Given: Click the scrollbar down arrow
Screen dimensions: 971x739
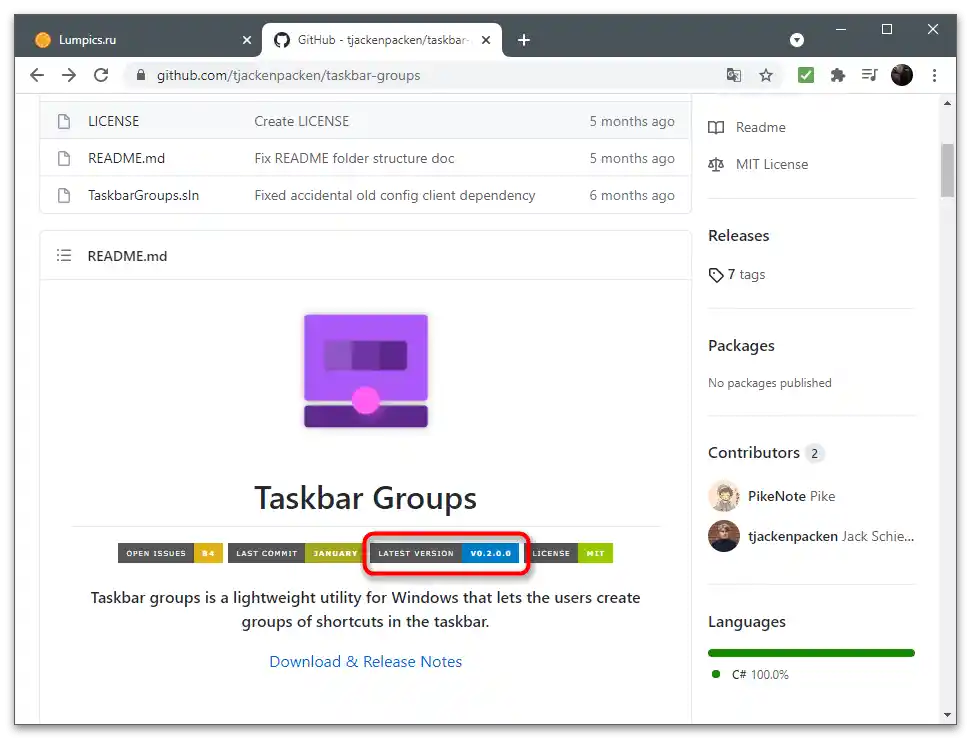Looking at the screenshot, I should pos(947,715).
